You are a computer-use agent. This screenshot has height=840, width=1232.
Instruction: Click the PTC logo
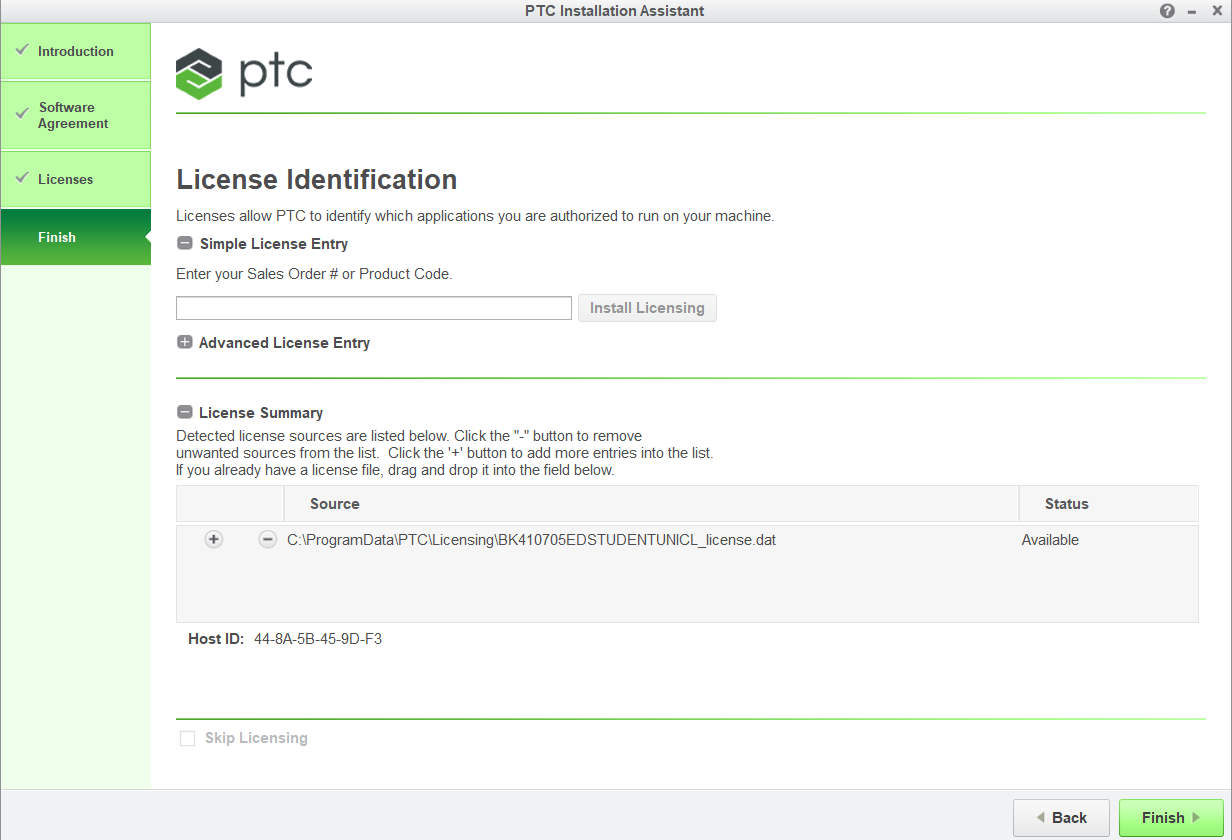tap(244, 73)
